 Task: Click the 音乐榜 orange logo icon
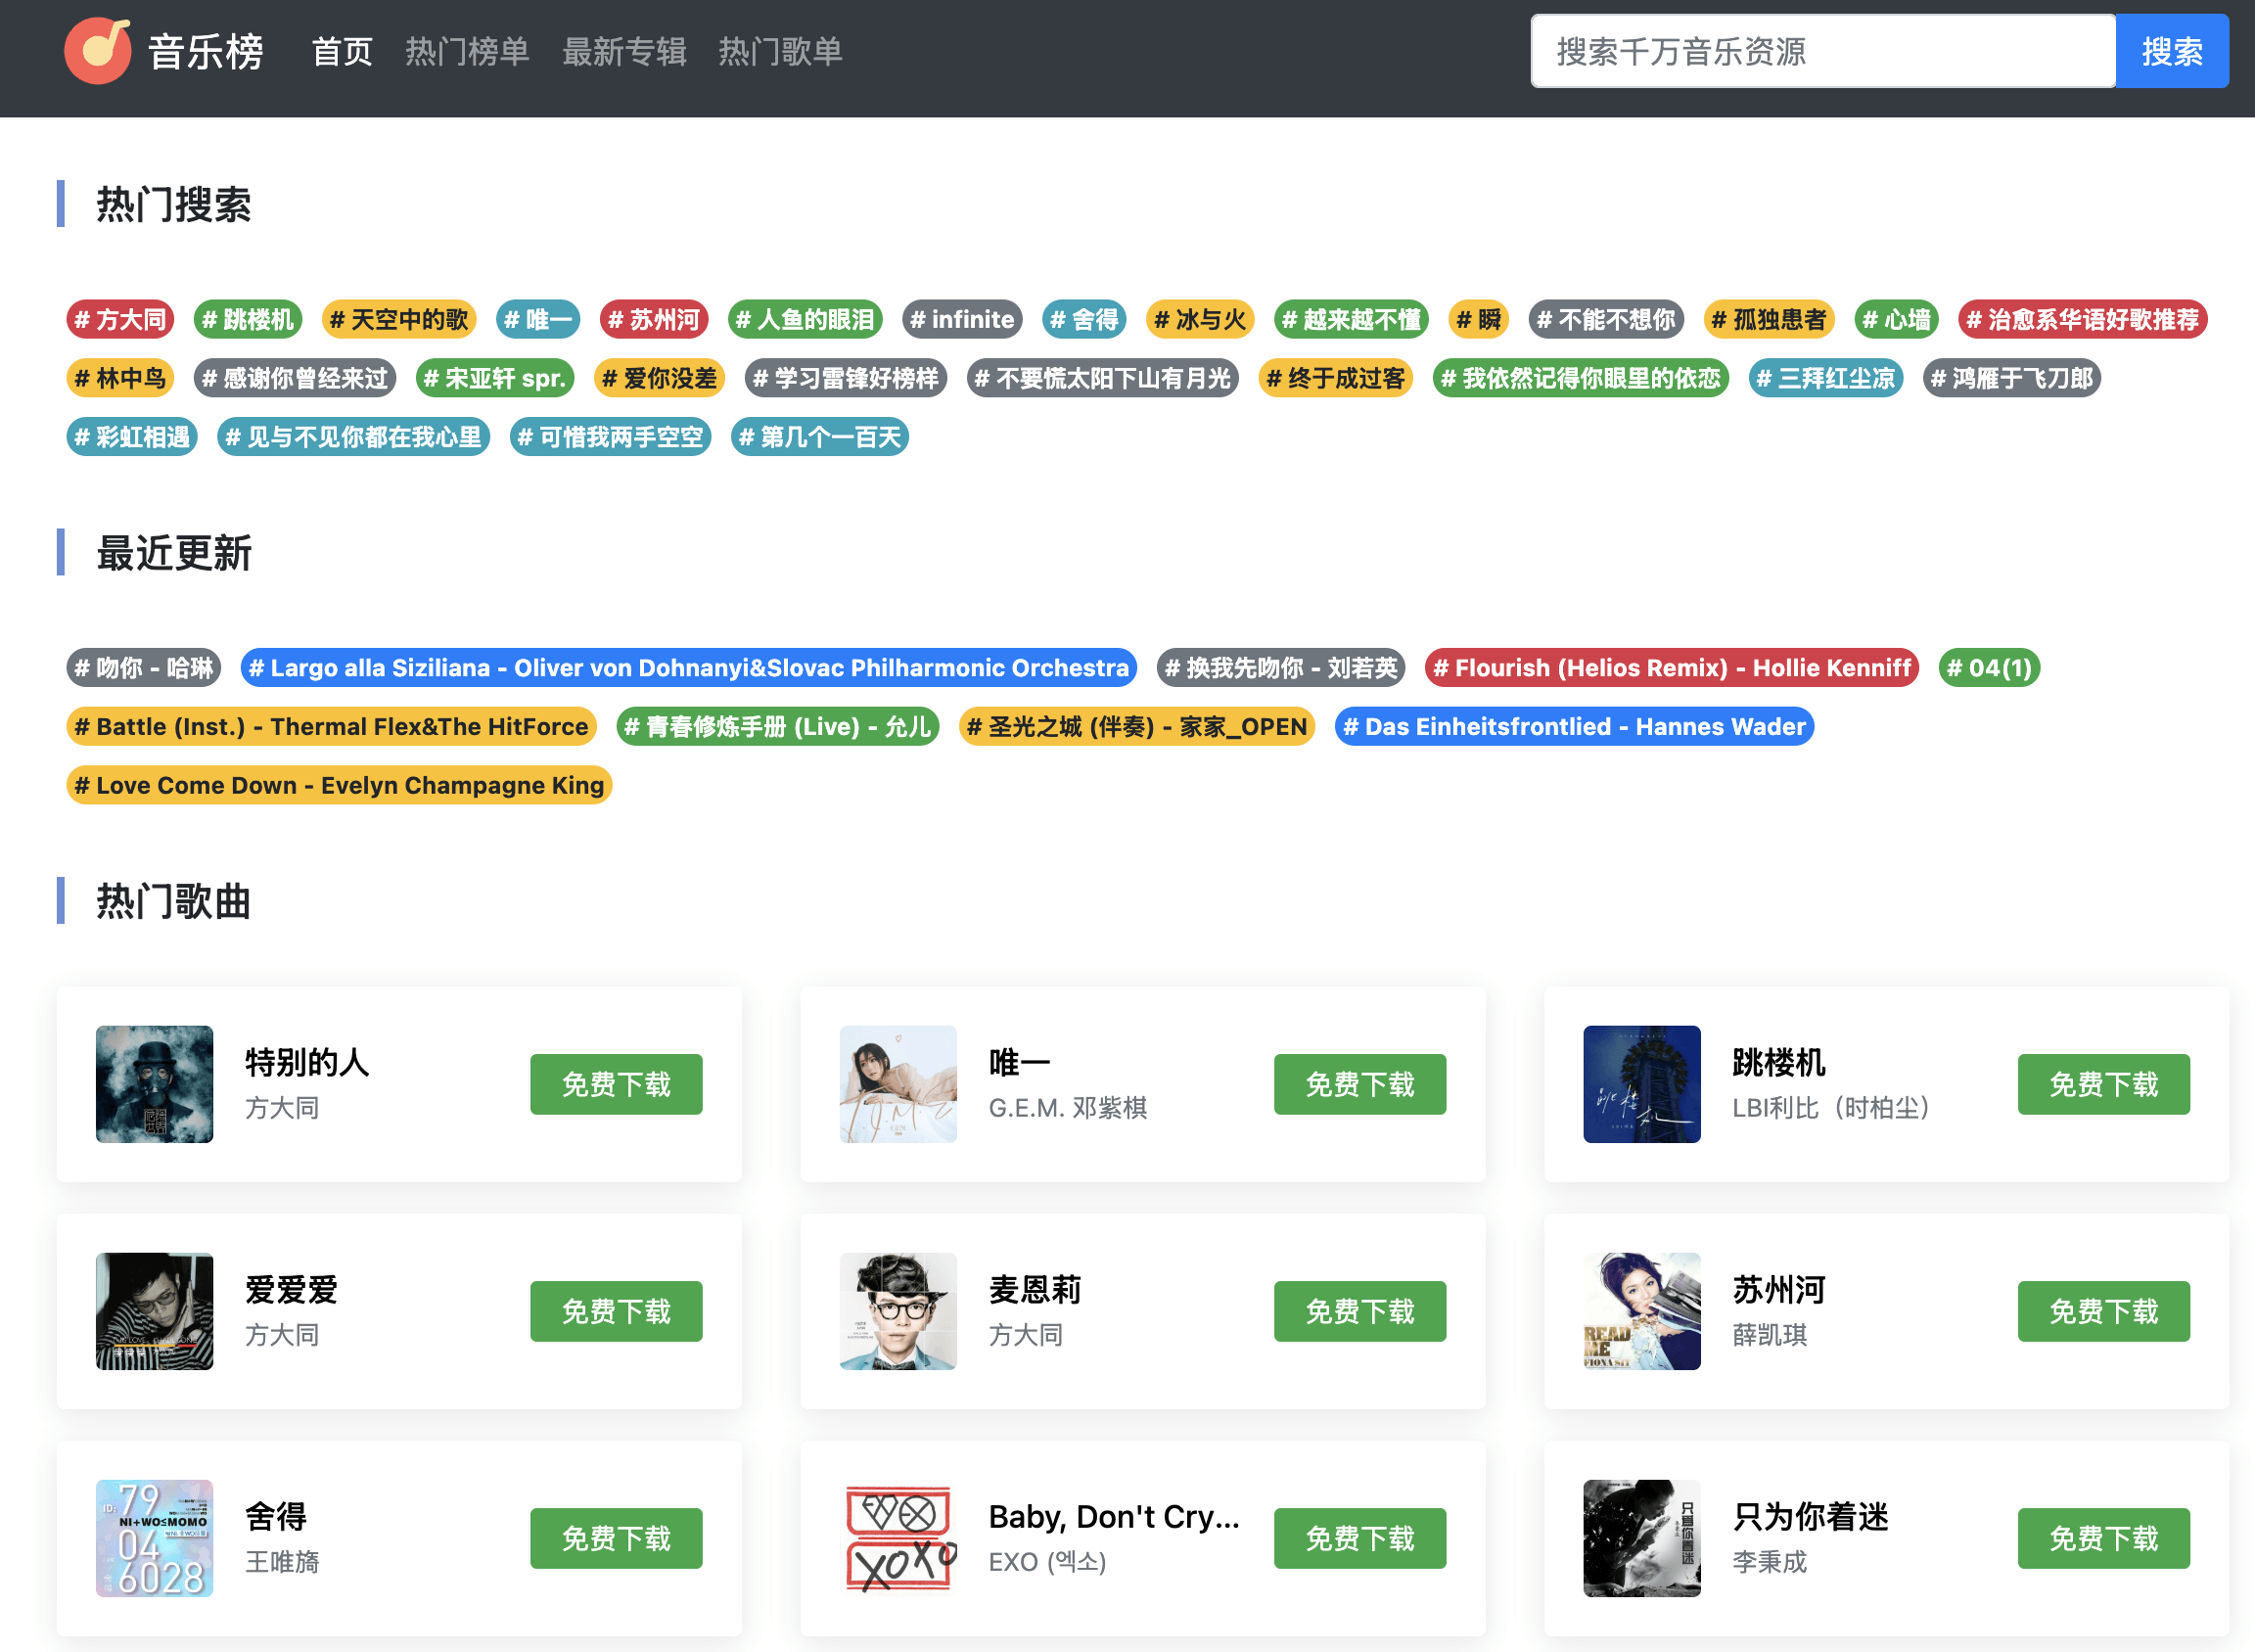coord(97,51)
